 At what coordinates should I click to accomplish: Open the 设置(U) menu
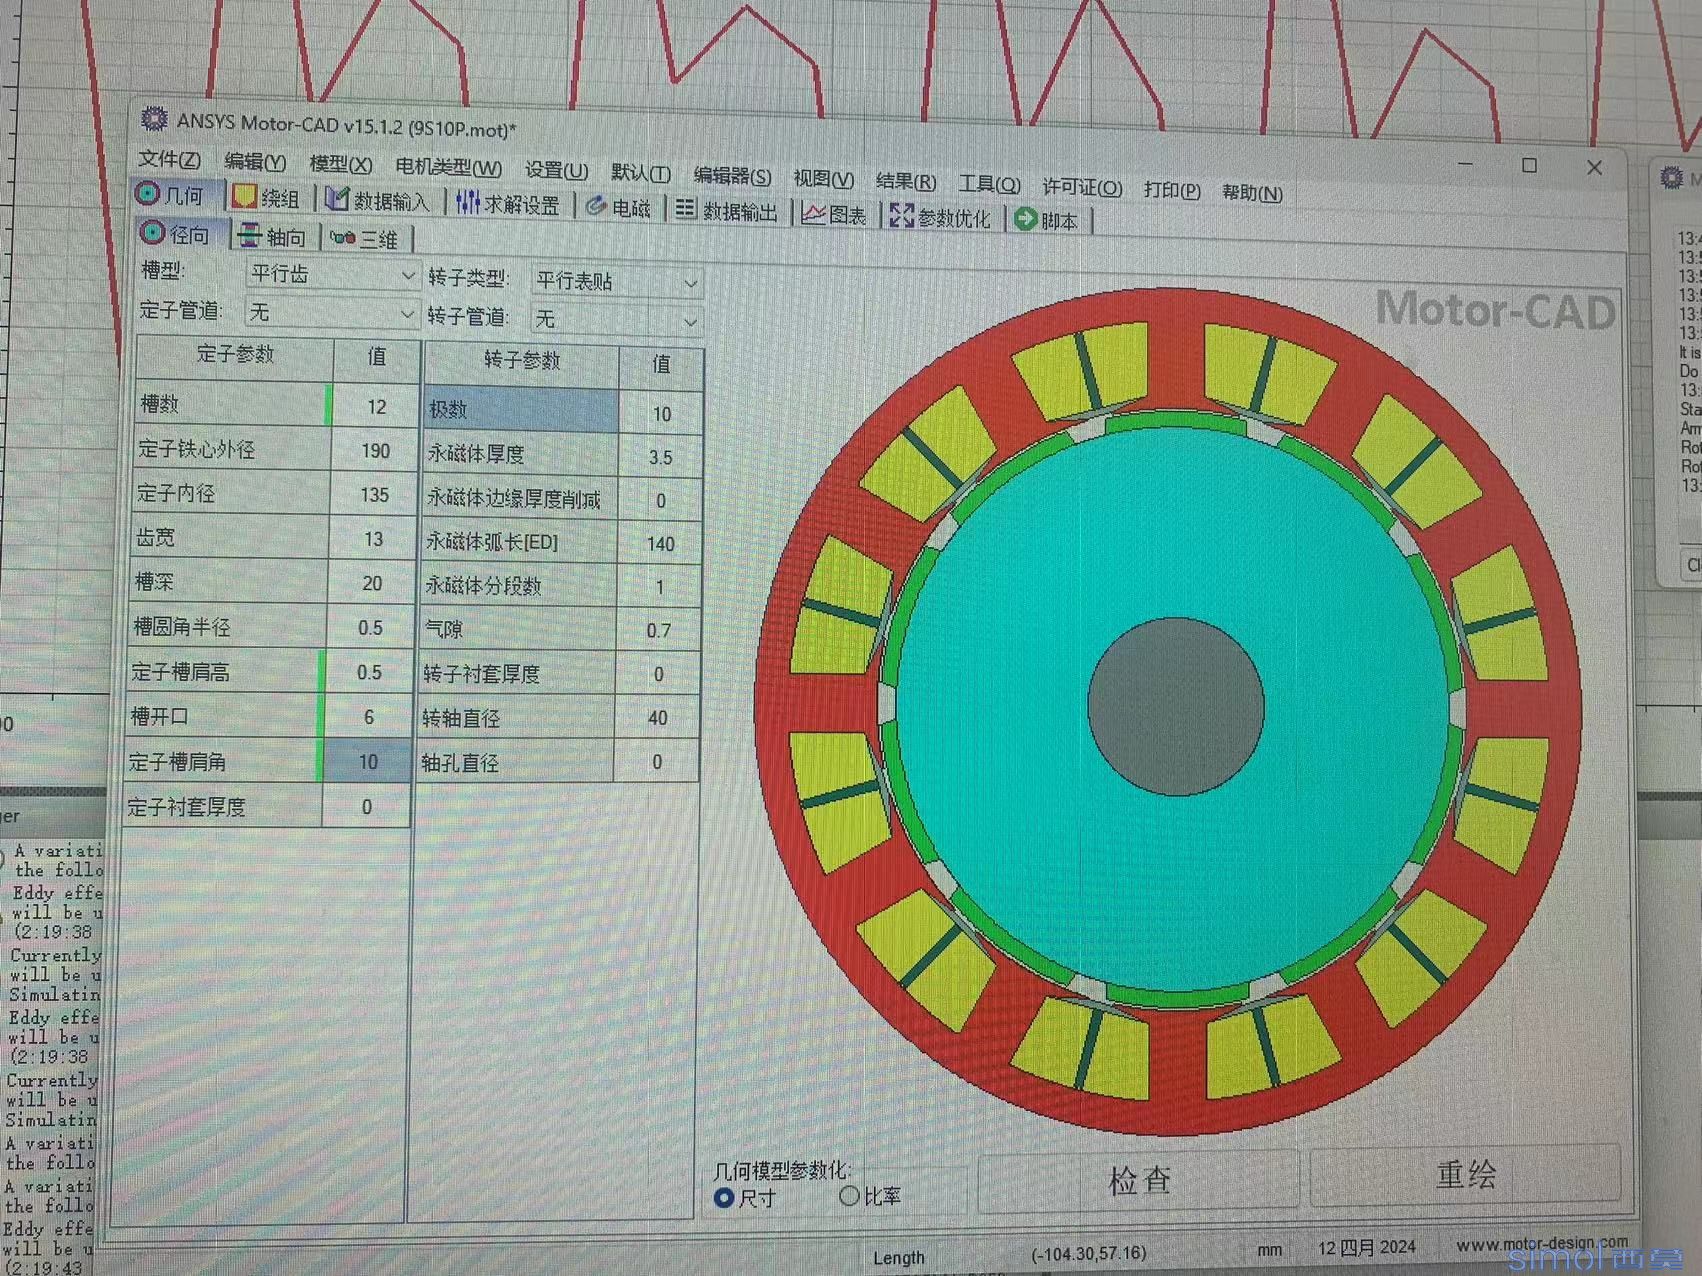[556, 170]
